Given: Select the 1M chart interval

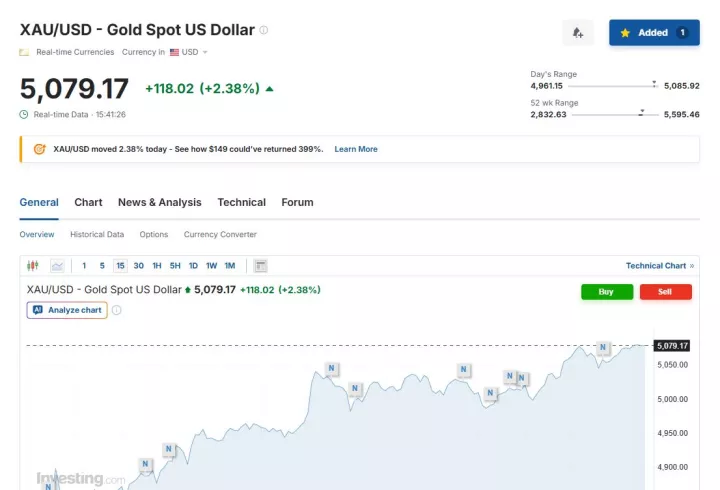Looking at the screenshot, I should pyautogui.click(x=230, y=266).
